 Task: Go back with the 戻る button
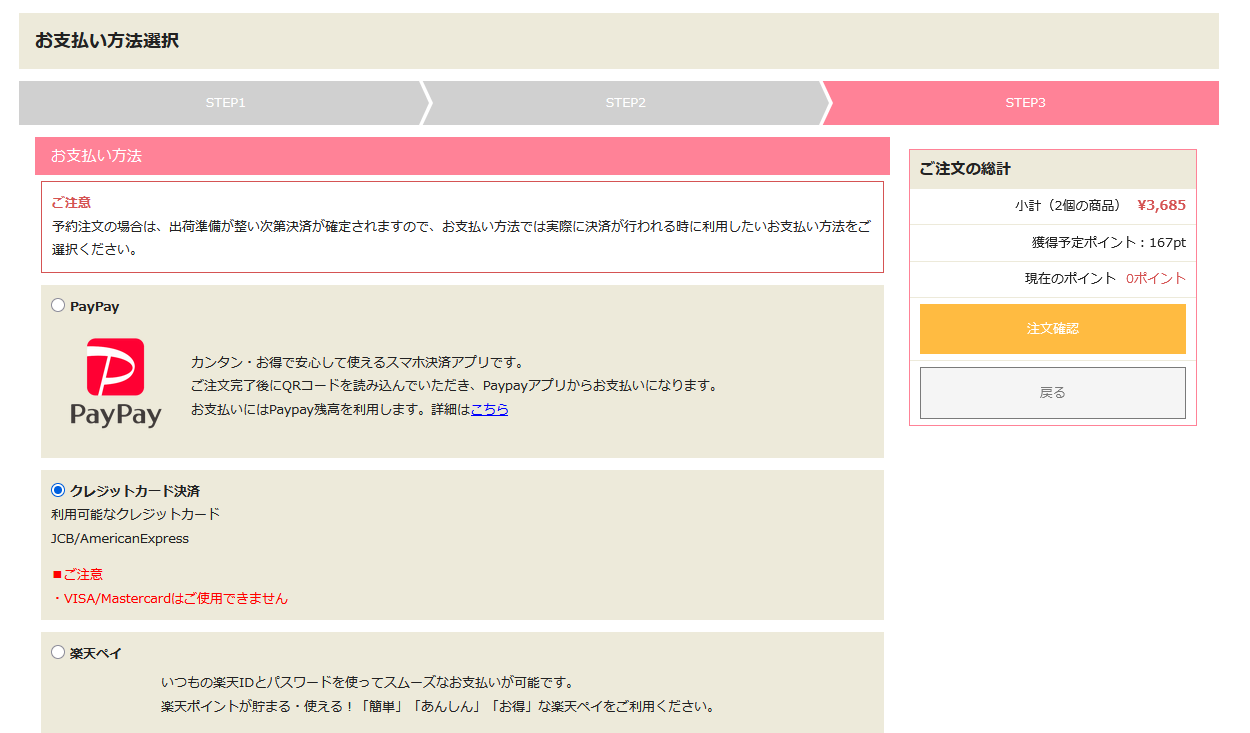(1052, 392)
